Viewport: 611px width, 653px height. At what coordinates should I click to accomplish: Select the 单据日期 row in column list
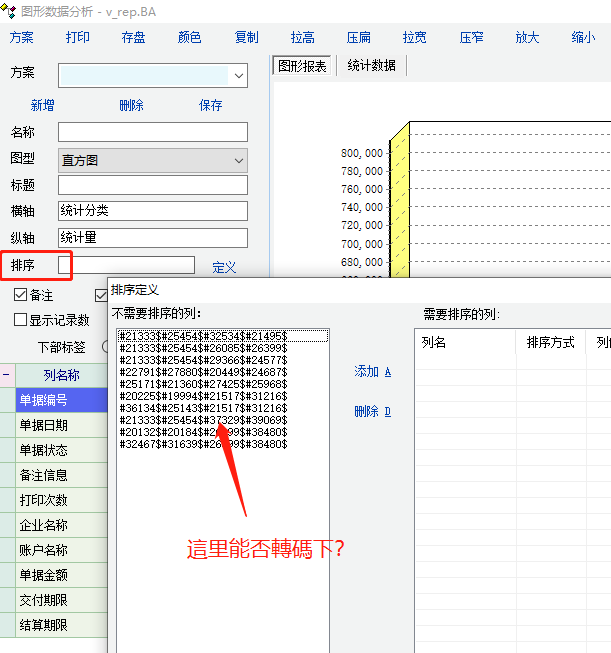click(x=60, y=425)
